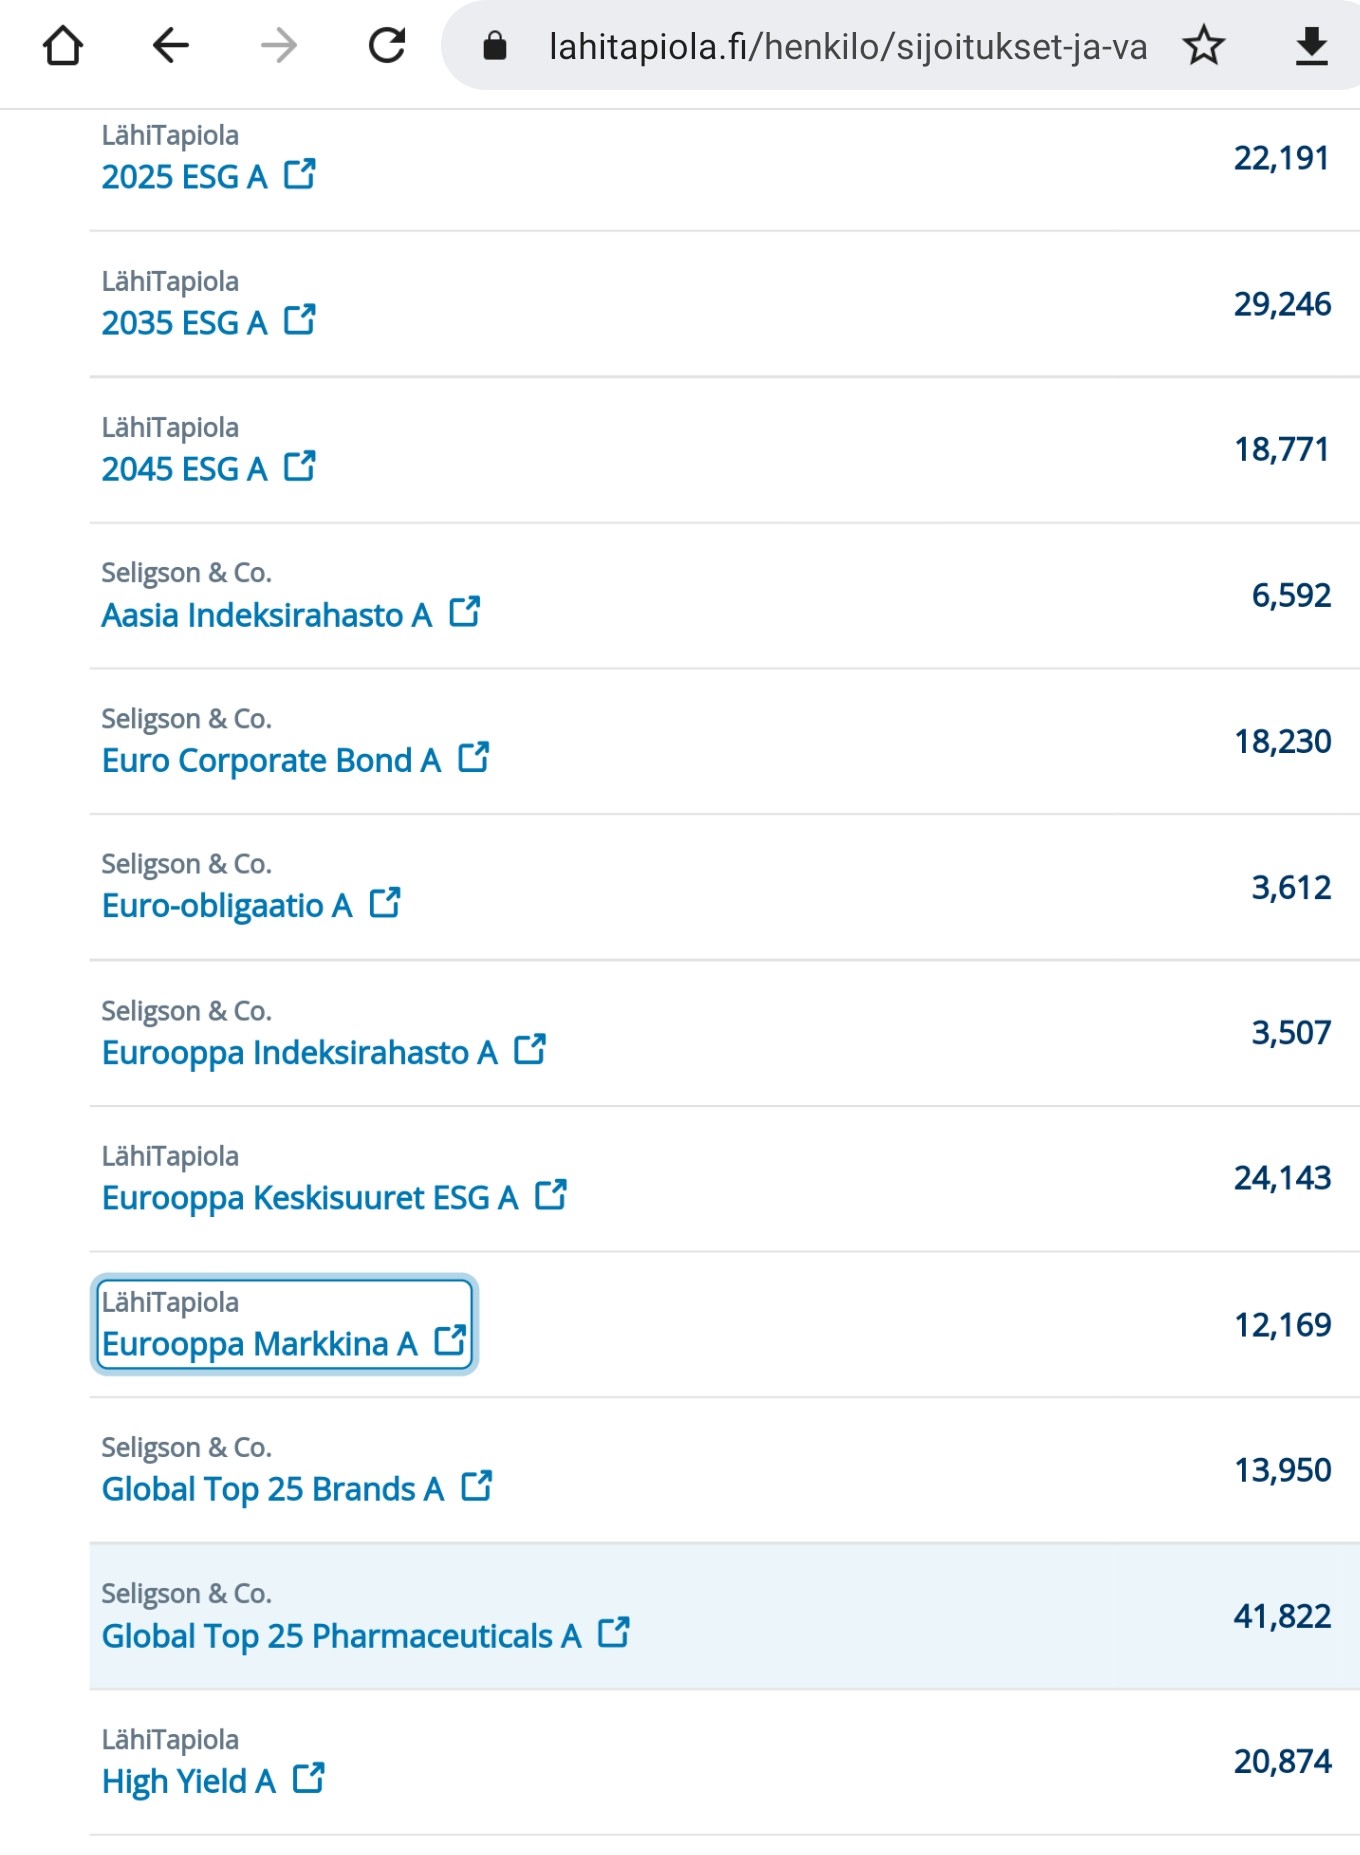The image size is (1360, 1855).
Task: Go back with the left arrow
Action: point(171,46)
